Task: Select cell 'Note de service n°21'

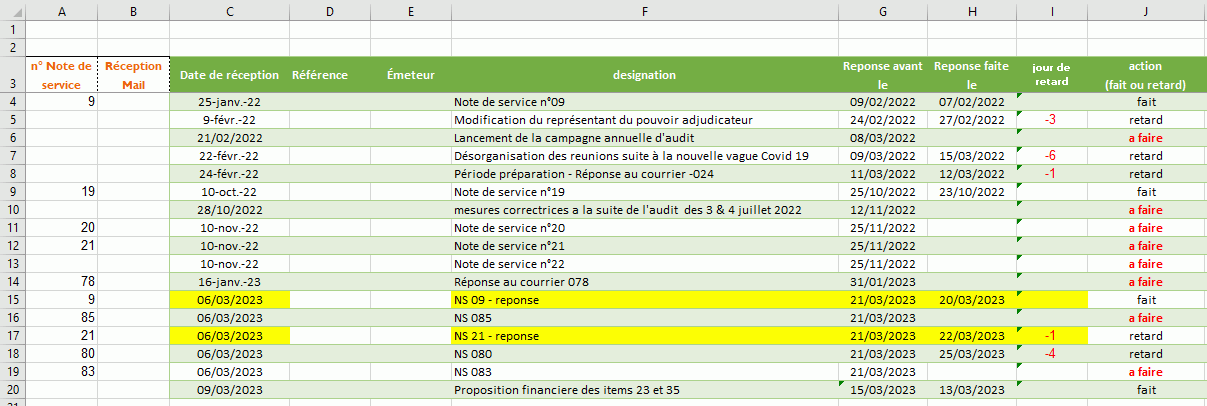Action: tap(645, 245)
